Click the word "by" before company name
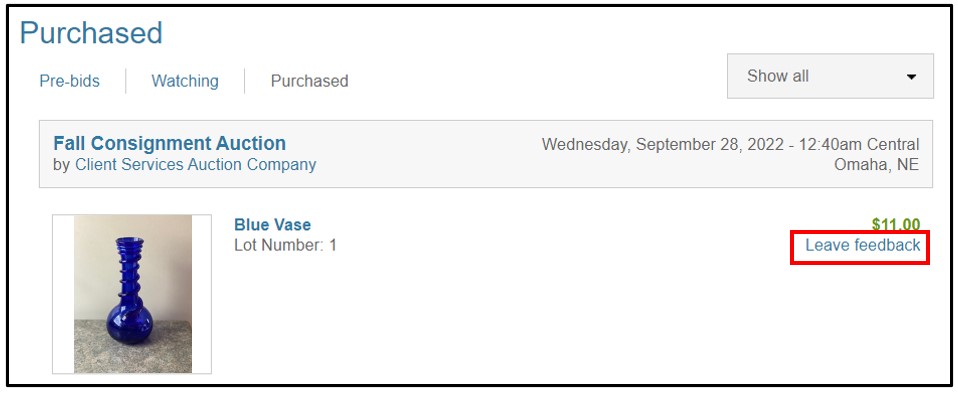Screen dimensions: 958x394 tap(61, 165)
